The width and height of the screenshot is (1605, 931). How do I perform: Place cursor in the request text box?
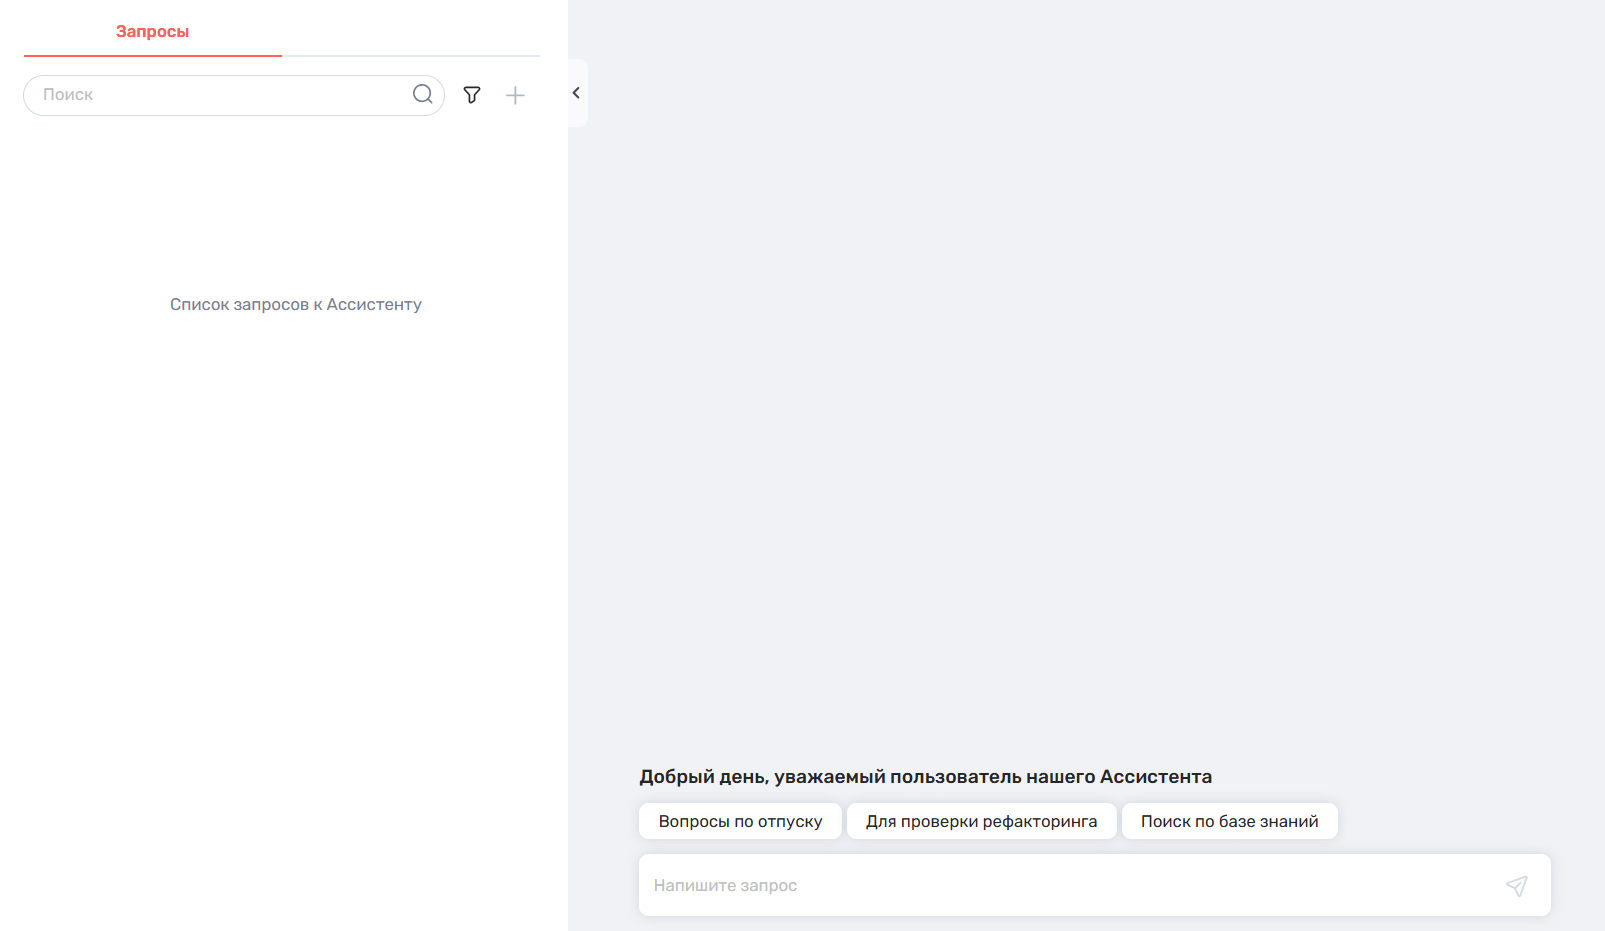click(1070, 885)
